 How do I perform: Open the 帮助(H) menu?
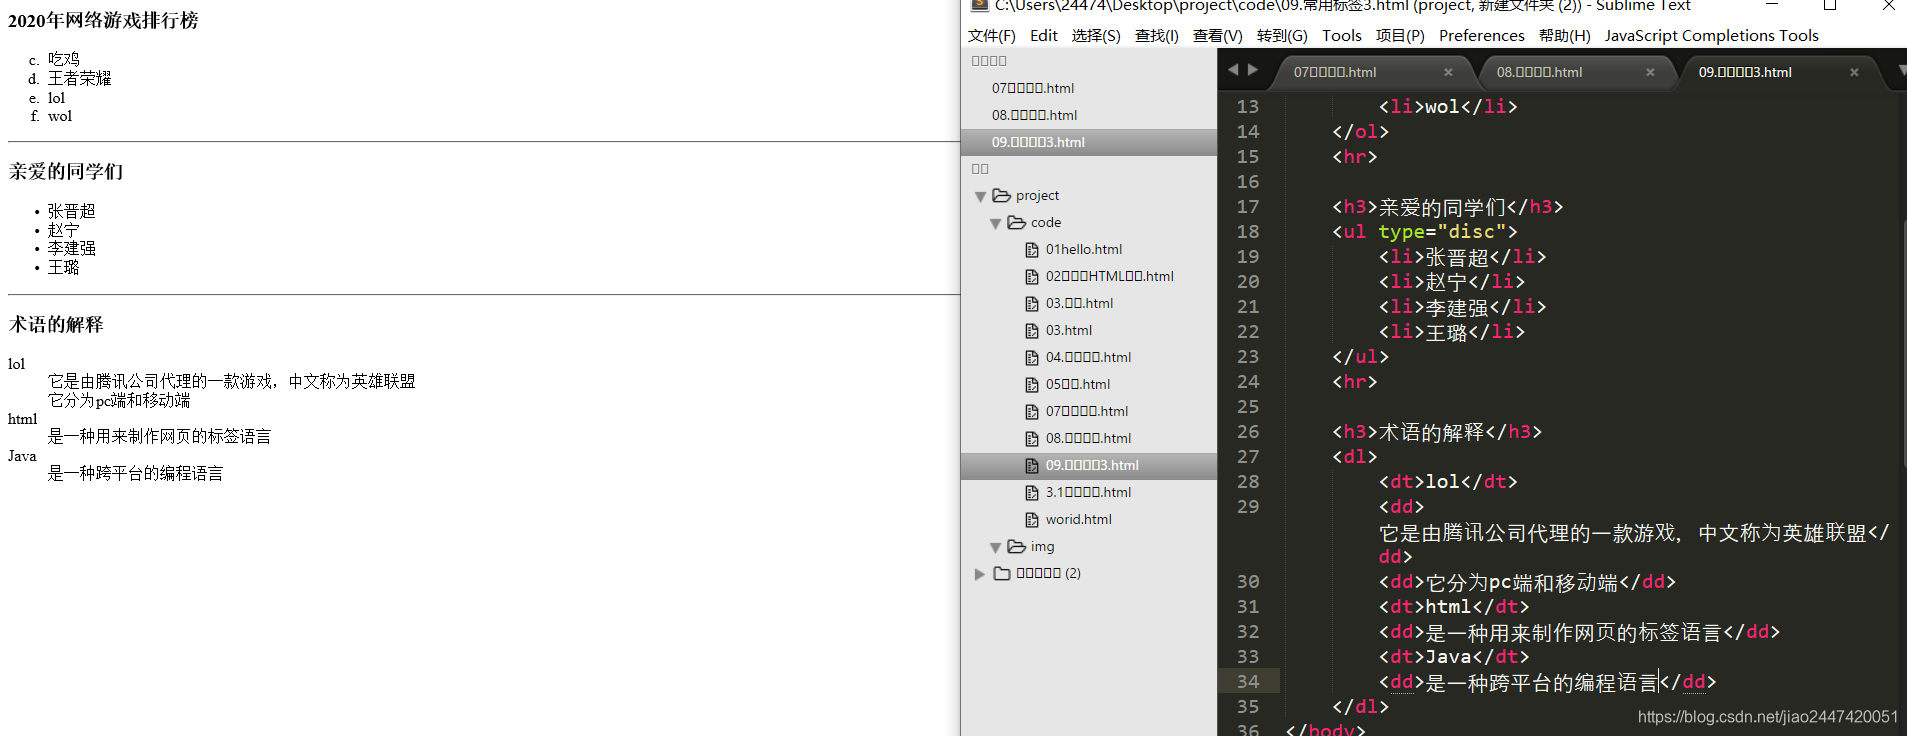click(1564, 35)
